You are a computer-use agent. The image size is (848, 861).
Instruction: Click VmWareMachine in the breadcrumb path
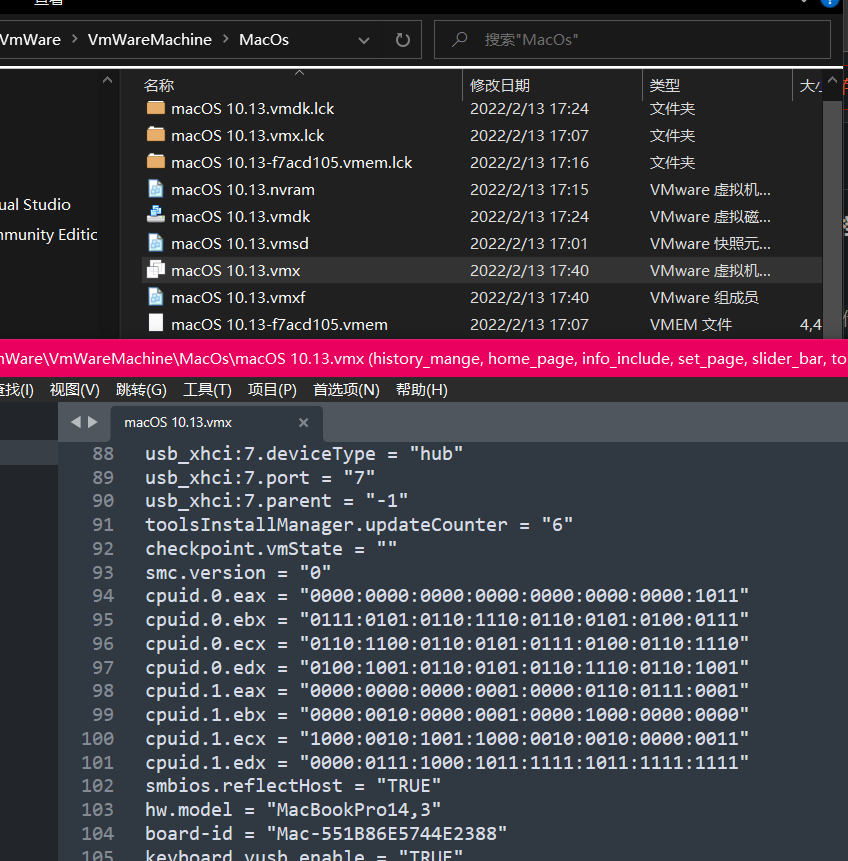pyautogui.click(x=149, y=40)
